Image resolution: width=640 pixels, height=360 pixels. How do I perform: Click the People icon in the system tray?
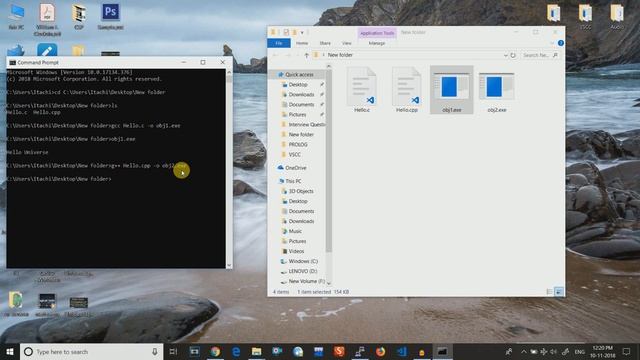point(509,351)
